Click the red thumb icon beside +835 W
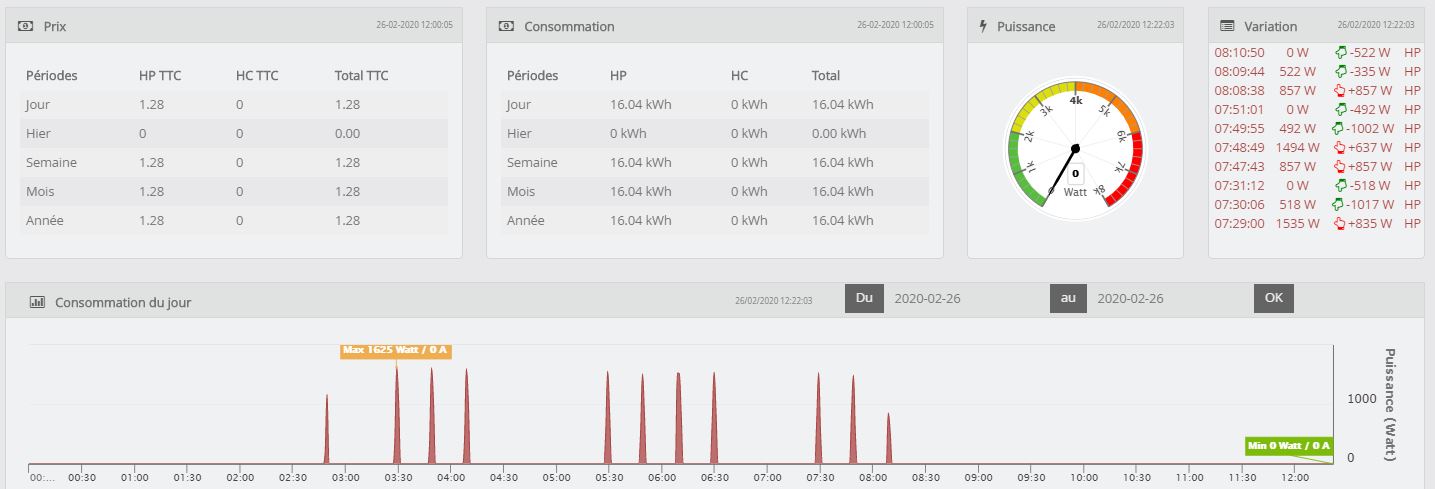This screenshot has height=489, width=1435. click(1340, 224)
